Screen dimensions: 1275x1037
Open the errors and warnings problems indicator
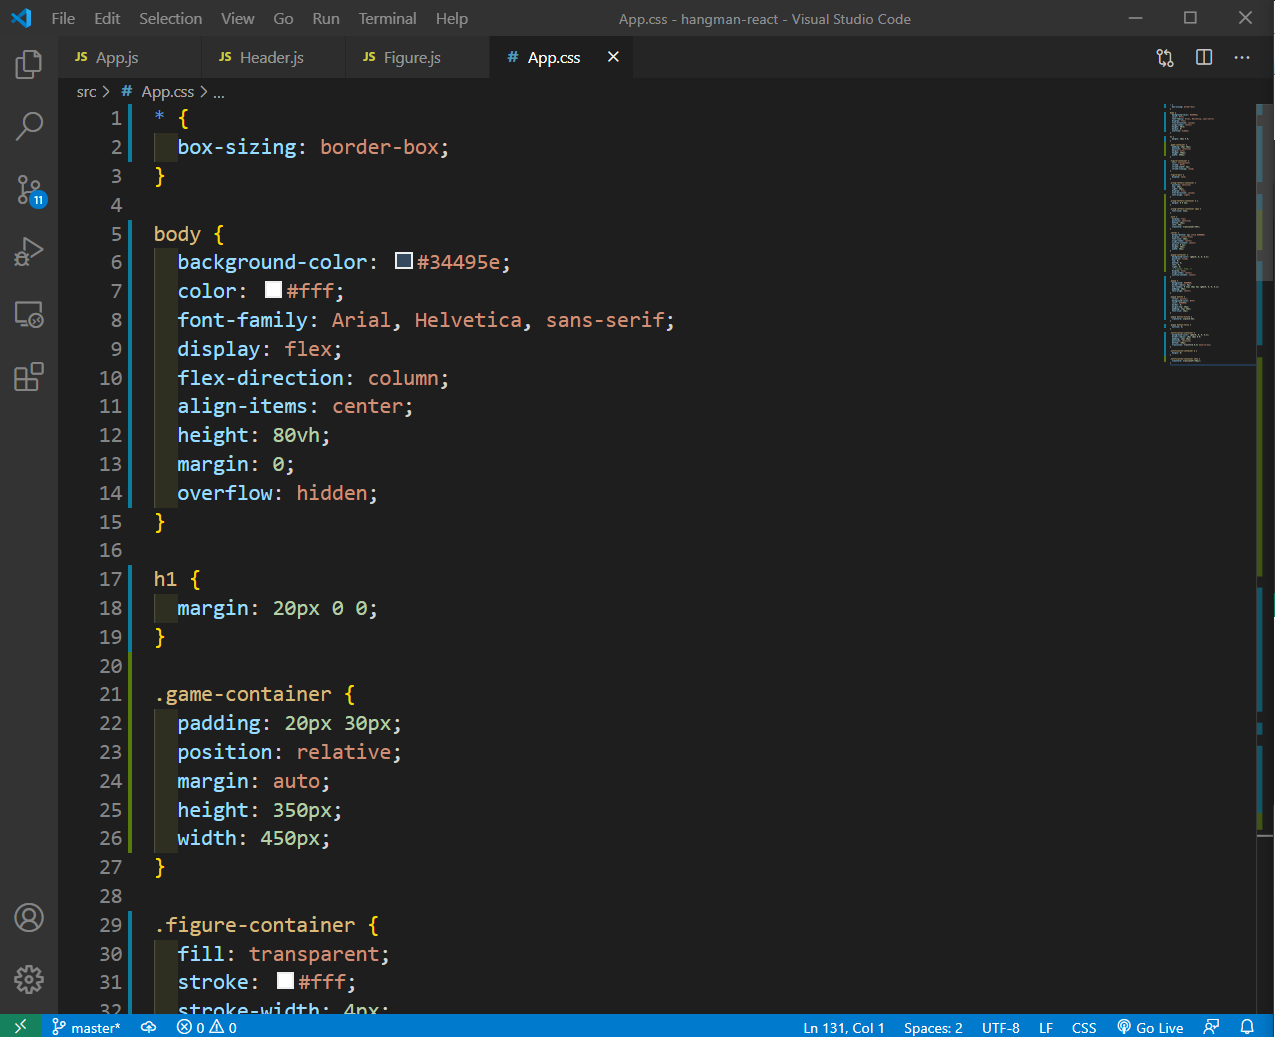pos(207,1027)
